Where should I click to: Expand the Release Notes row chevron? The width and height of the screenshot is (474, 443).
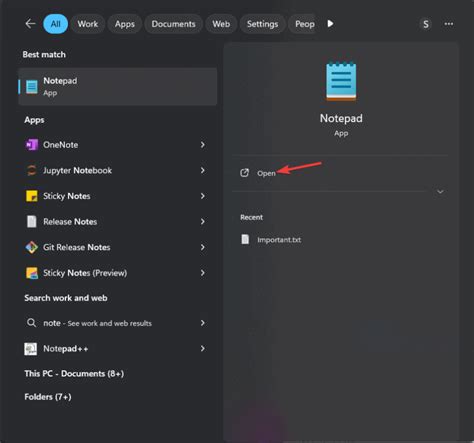tap(203, 221)
